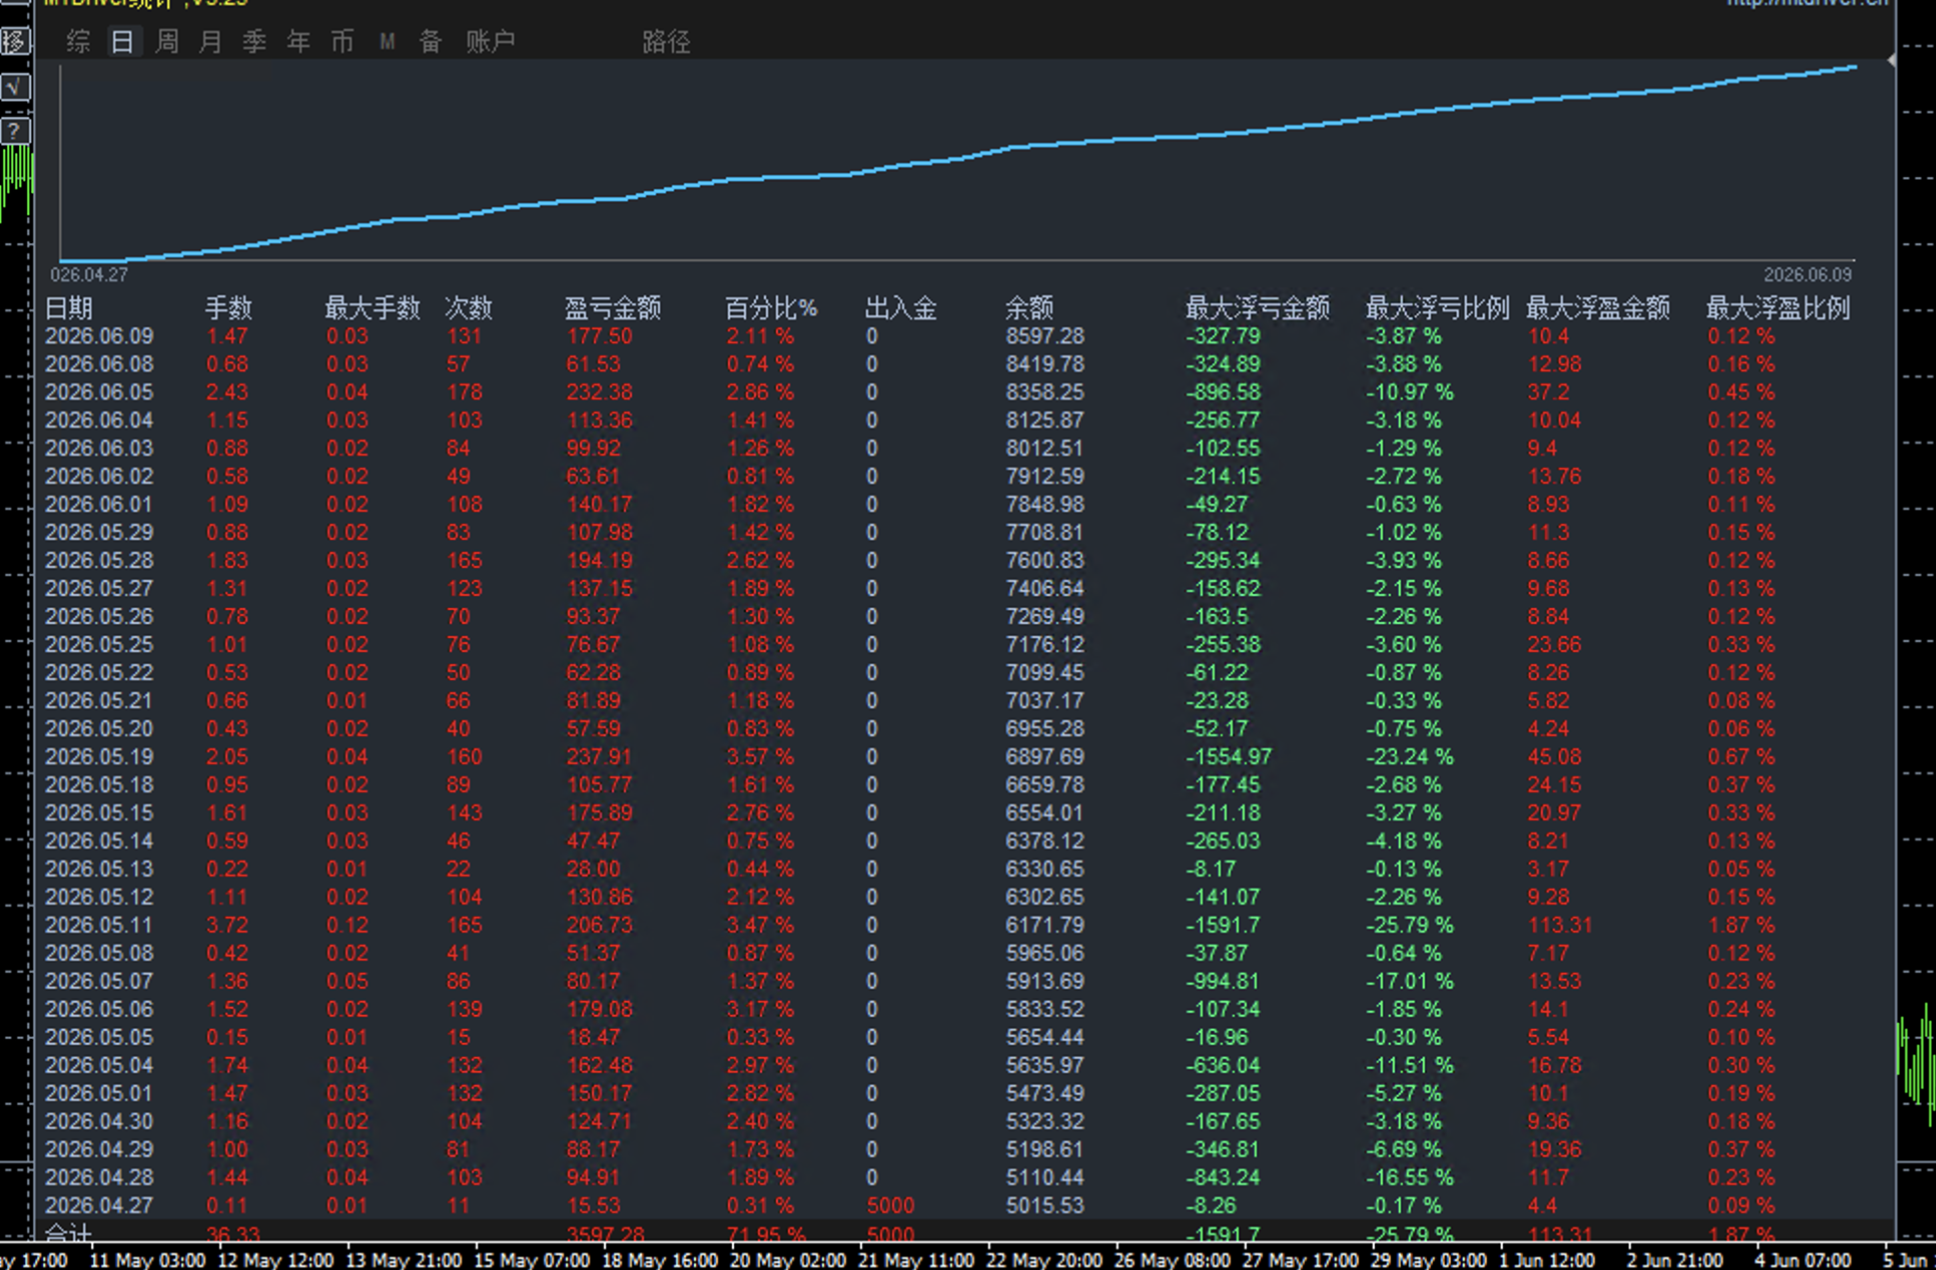Click max floating profit 113.31 in 2026.05.11 row
The image size is (1936, 1270).
(x=1560, y=925)
